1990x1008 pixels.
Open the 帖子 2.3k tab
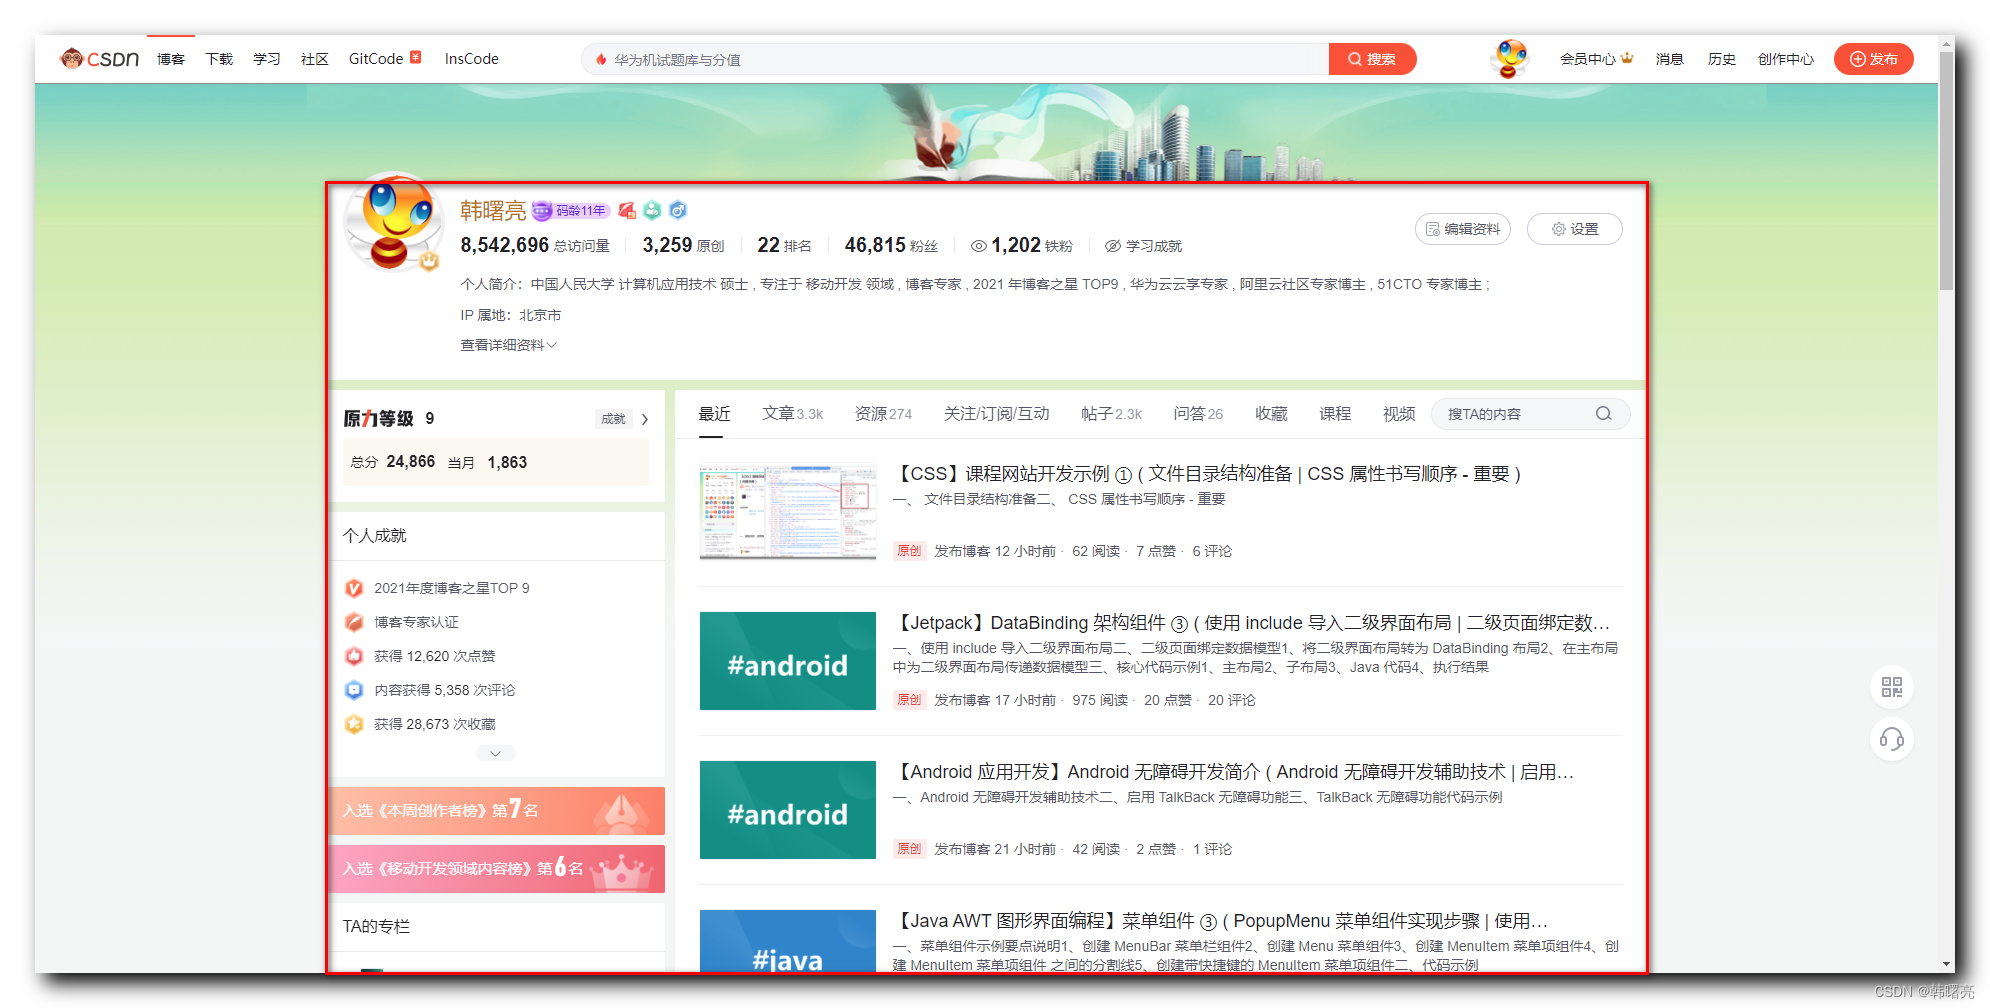pos(1111,414)
